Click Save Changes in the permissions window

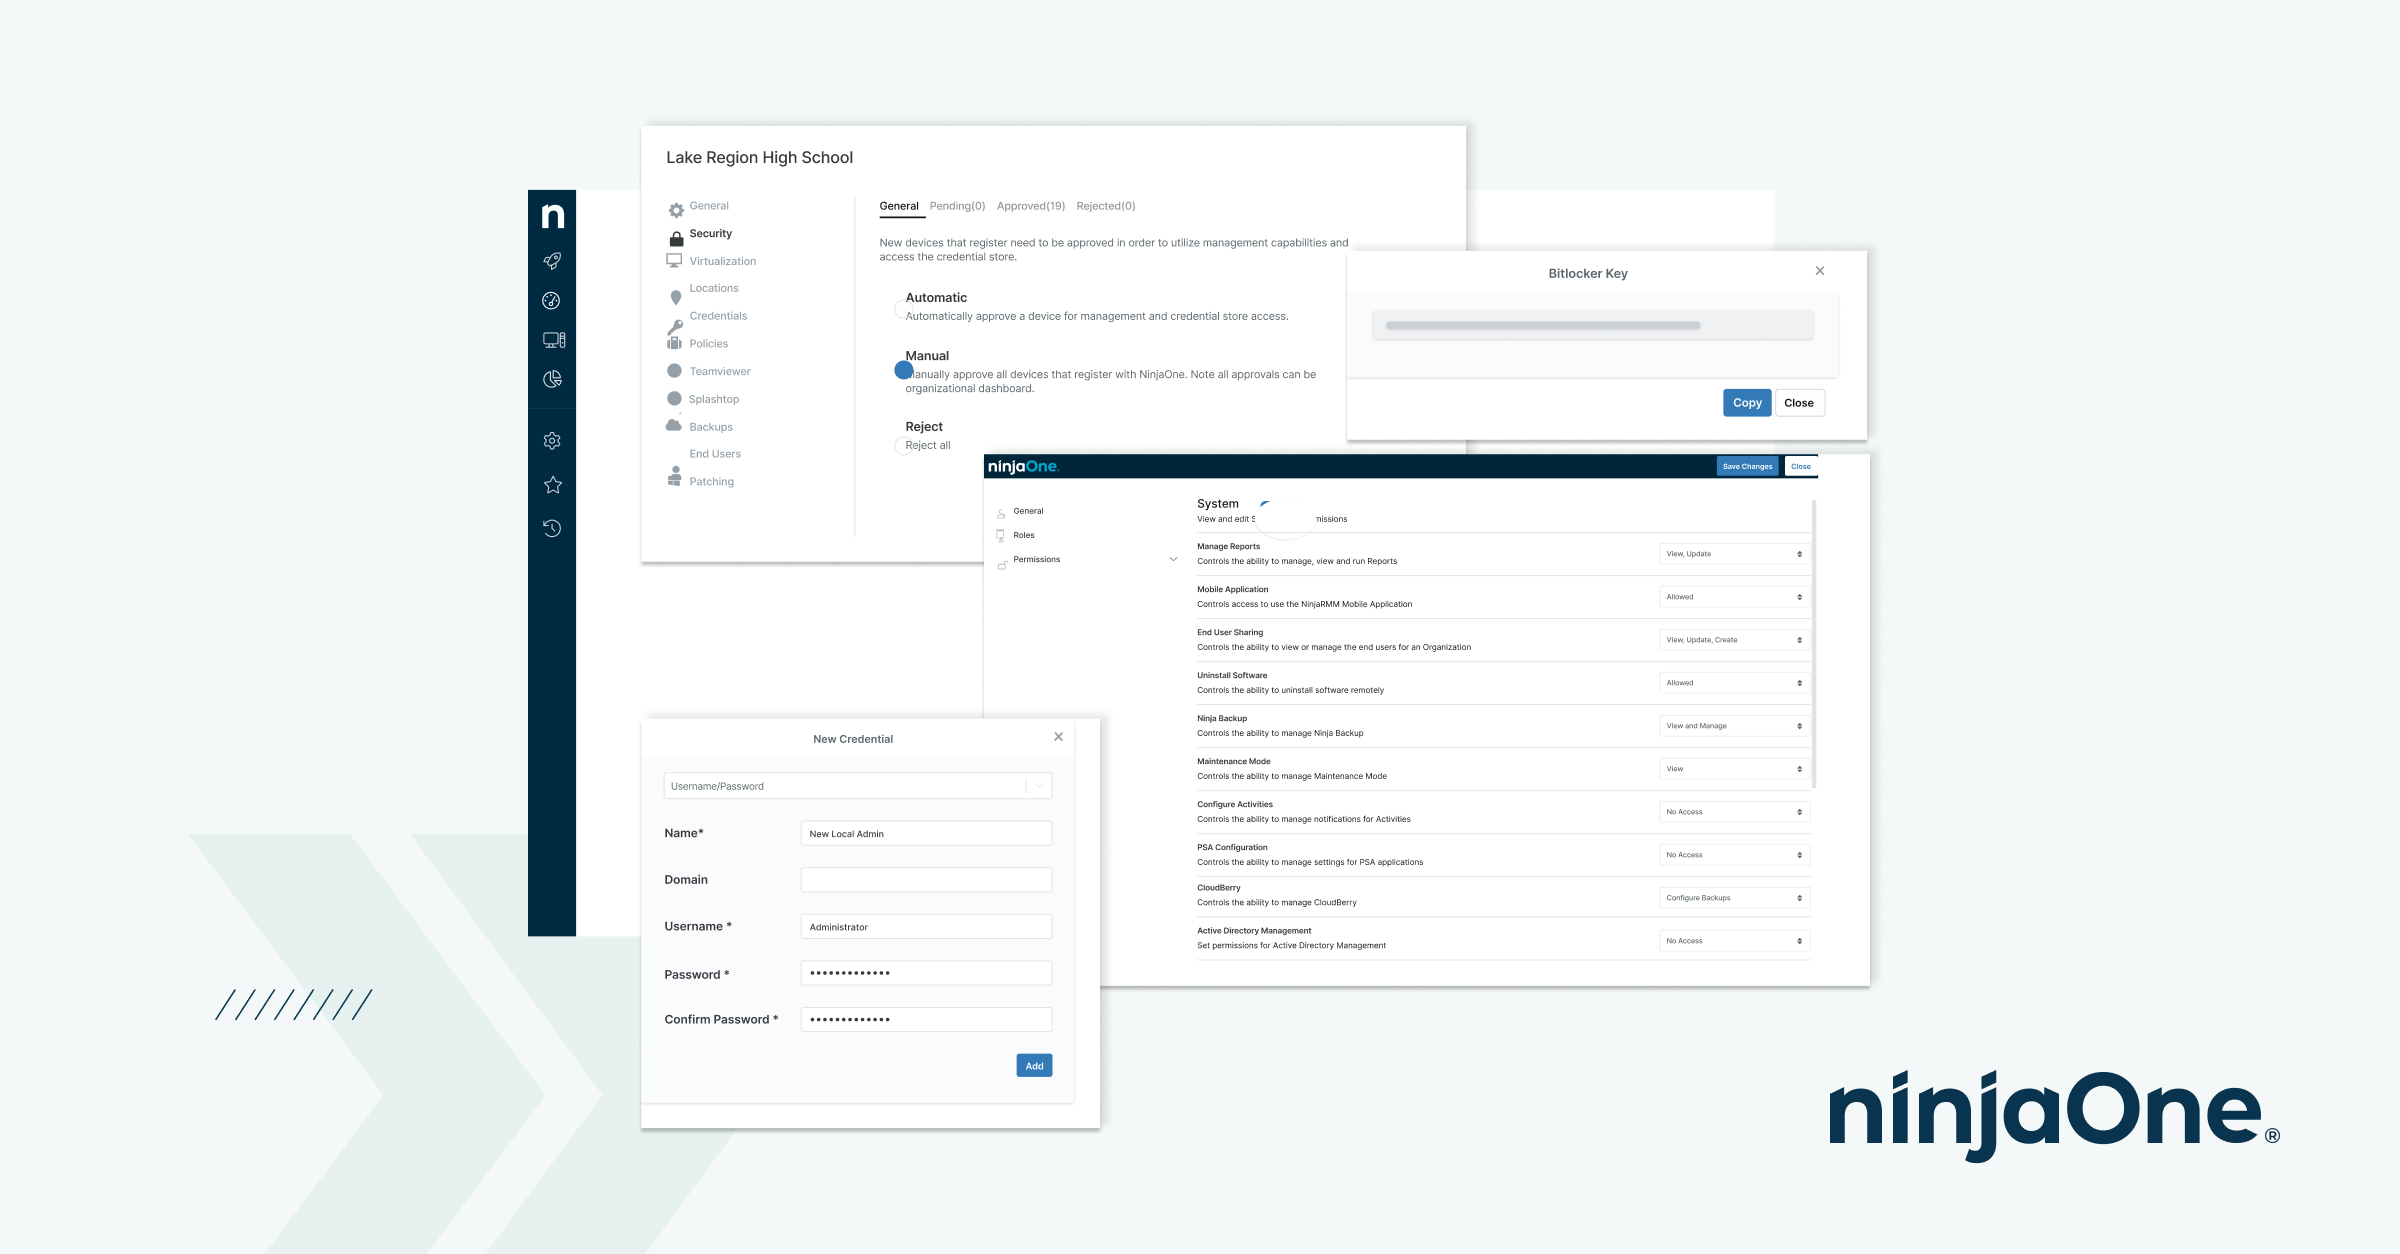(x=1747, y=467)
